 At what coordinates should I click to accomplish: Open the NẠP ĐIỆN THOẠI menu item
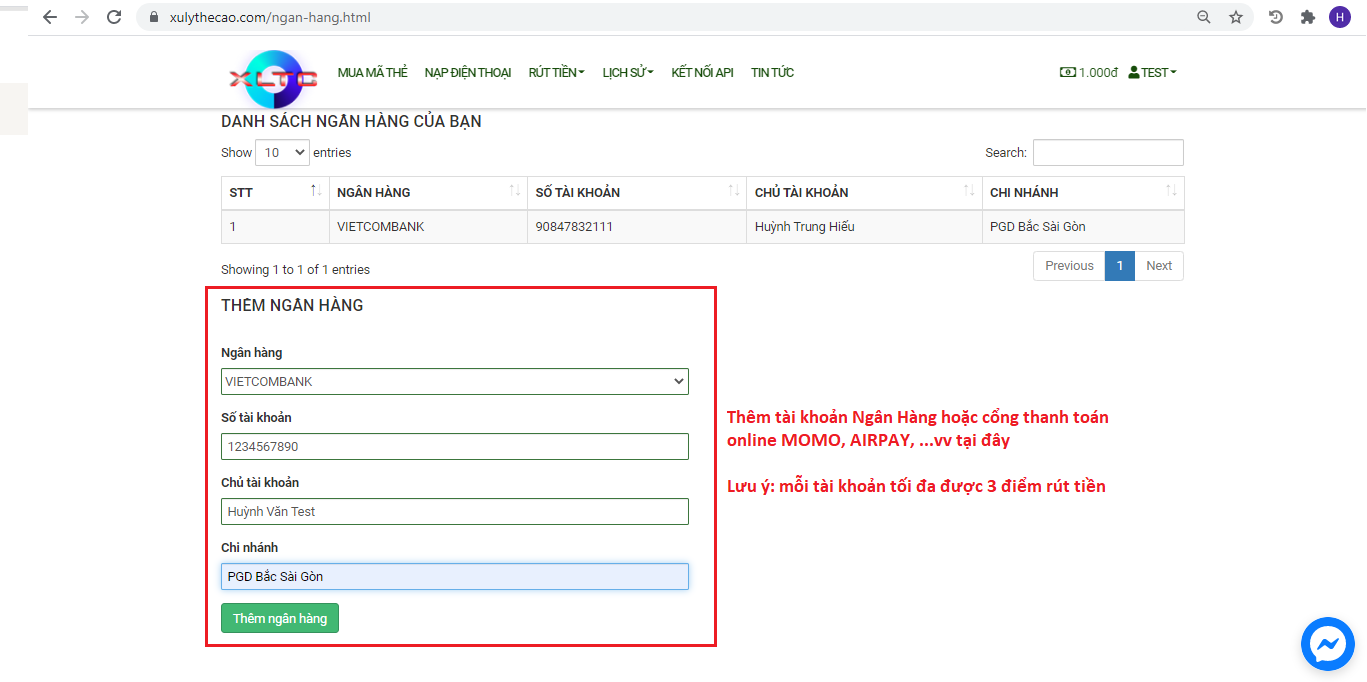[468, 73]
